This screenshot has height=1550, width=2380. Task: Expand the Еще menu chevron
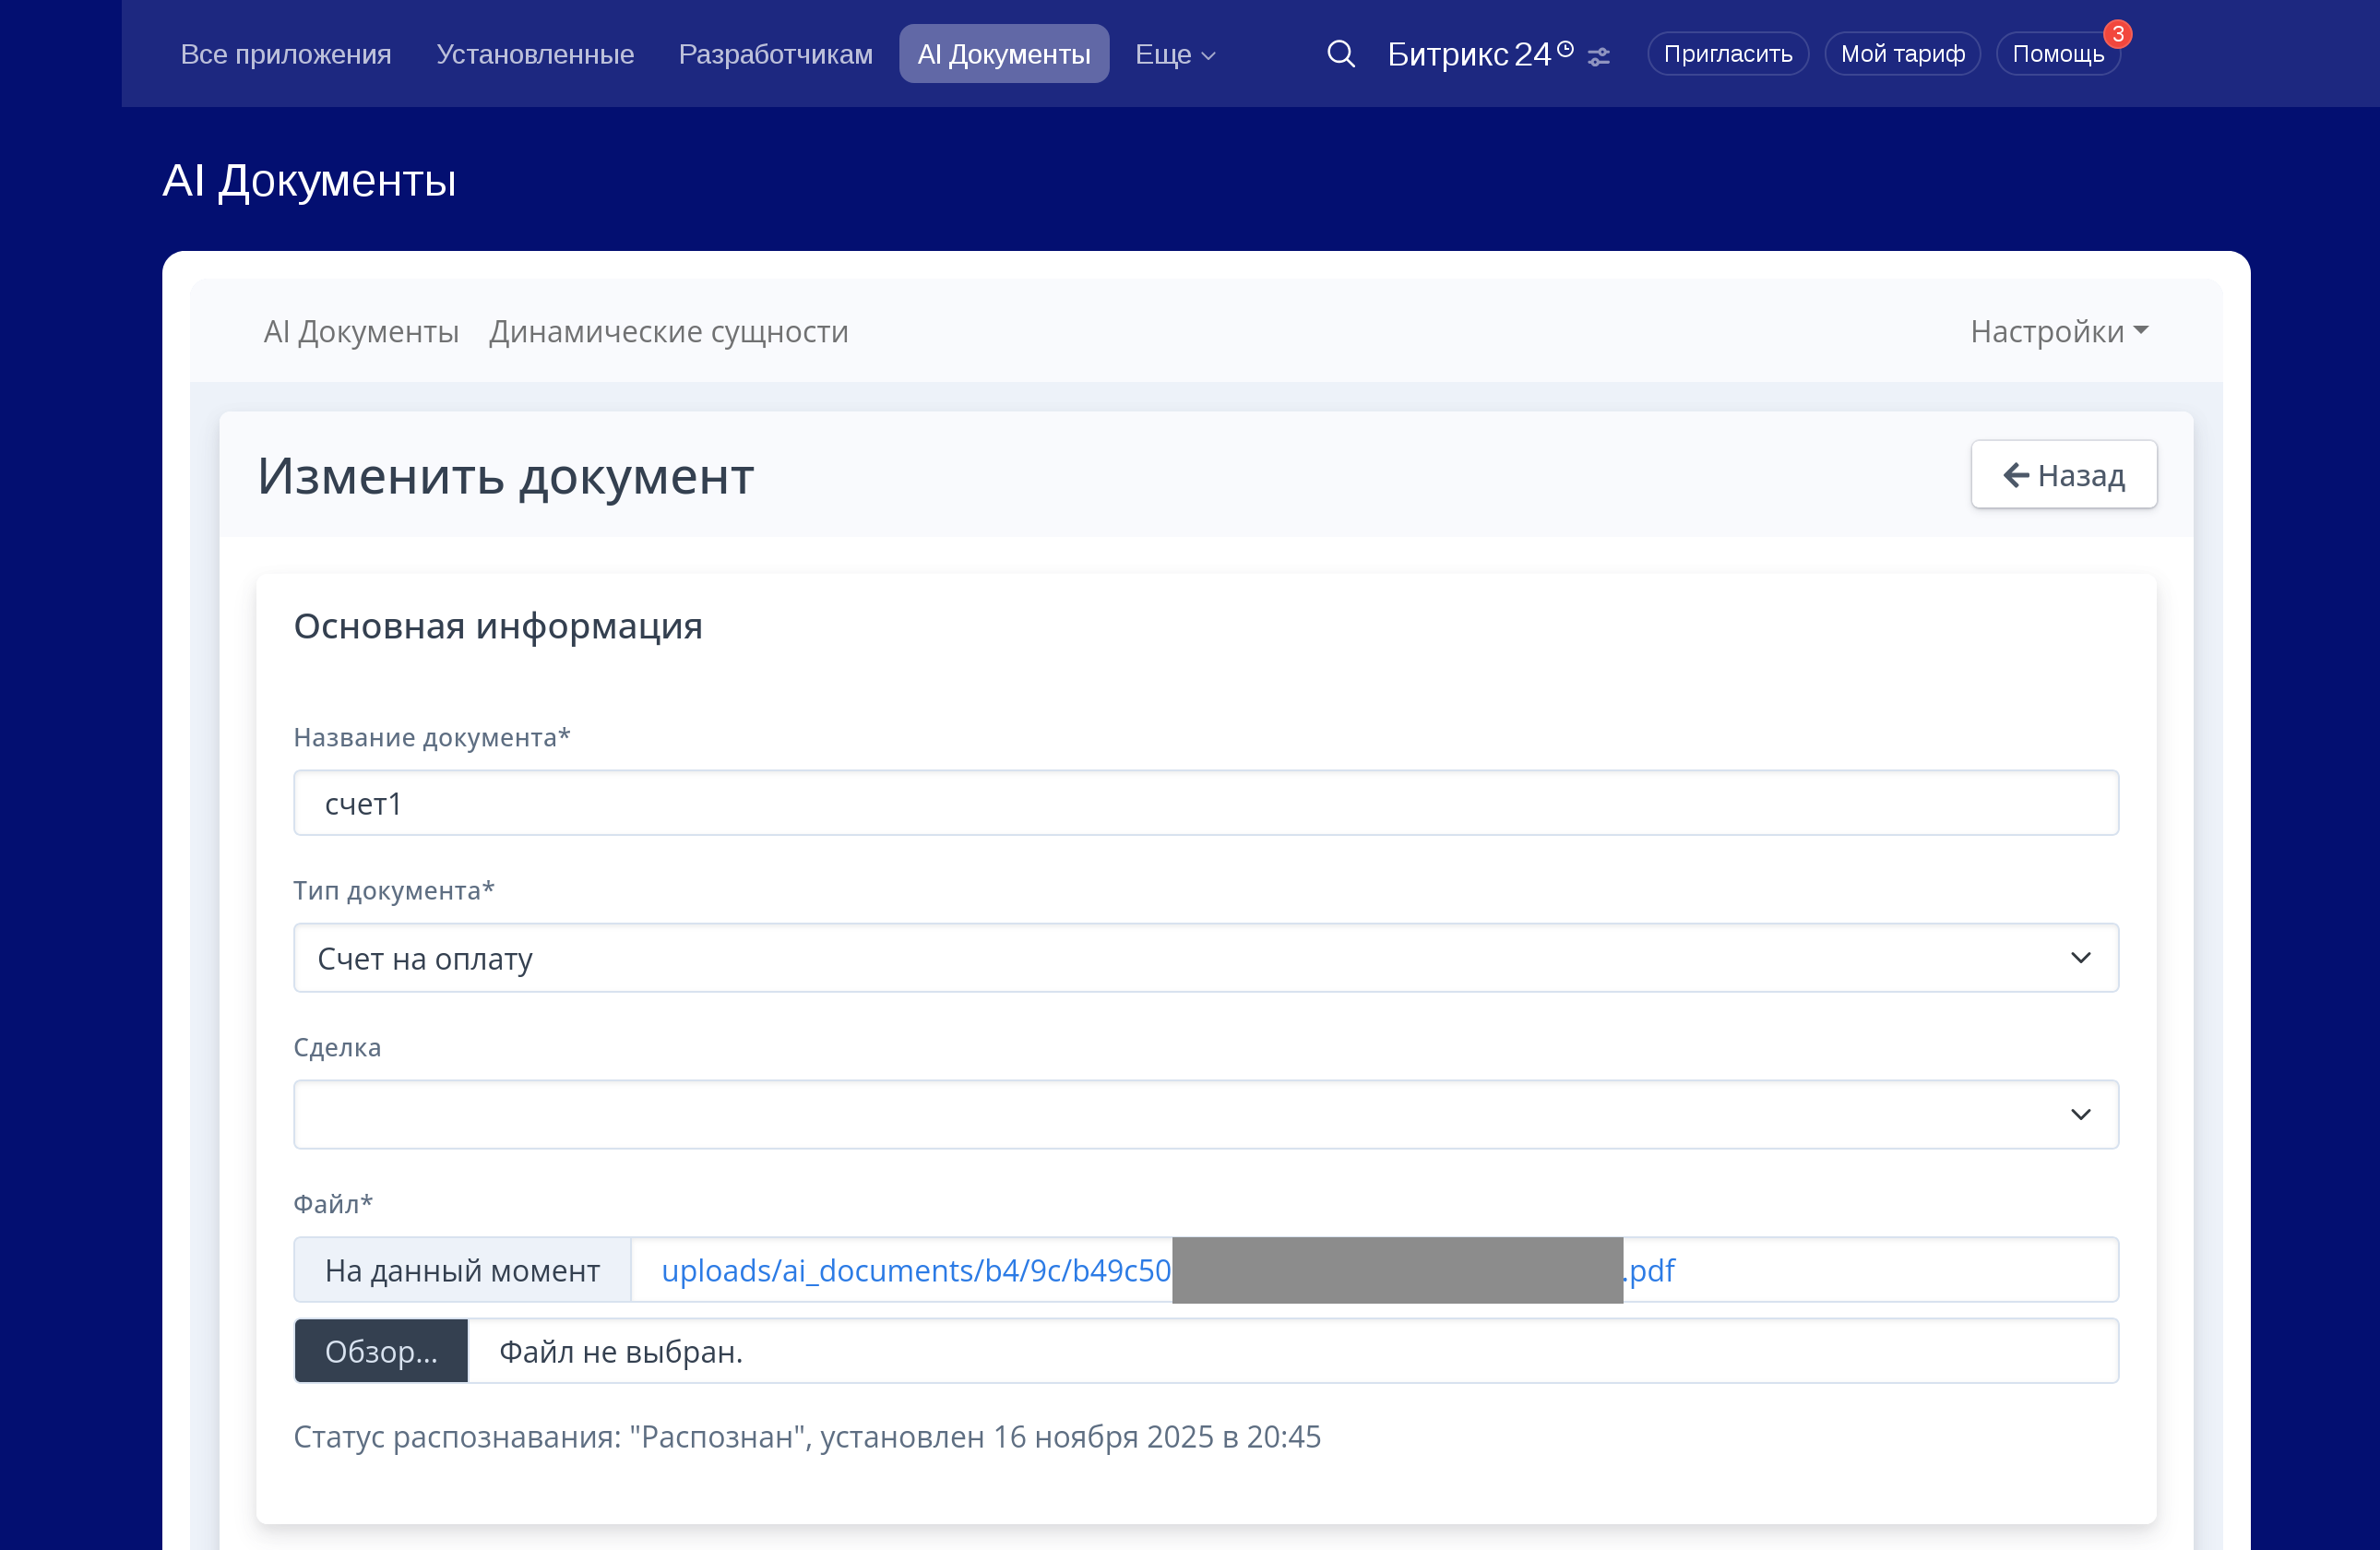[1208, 56]
